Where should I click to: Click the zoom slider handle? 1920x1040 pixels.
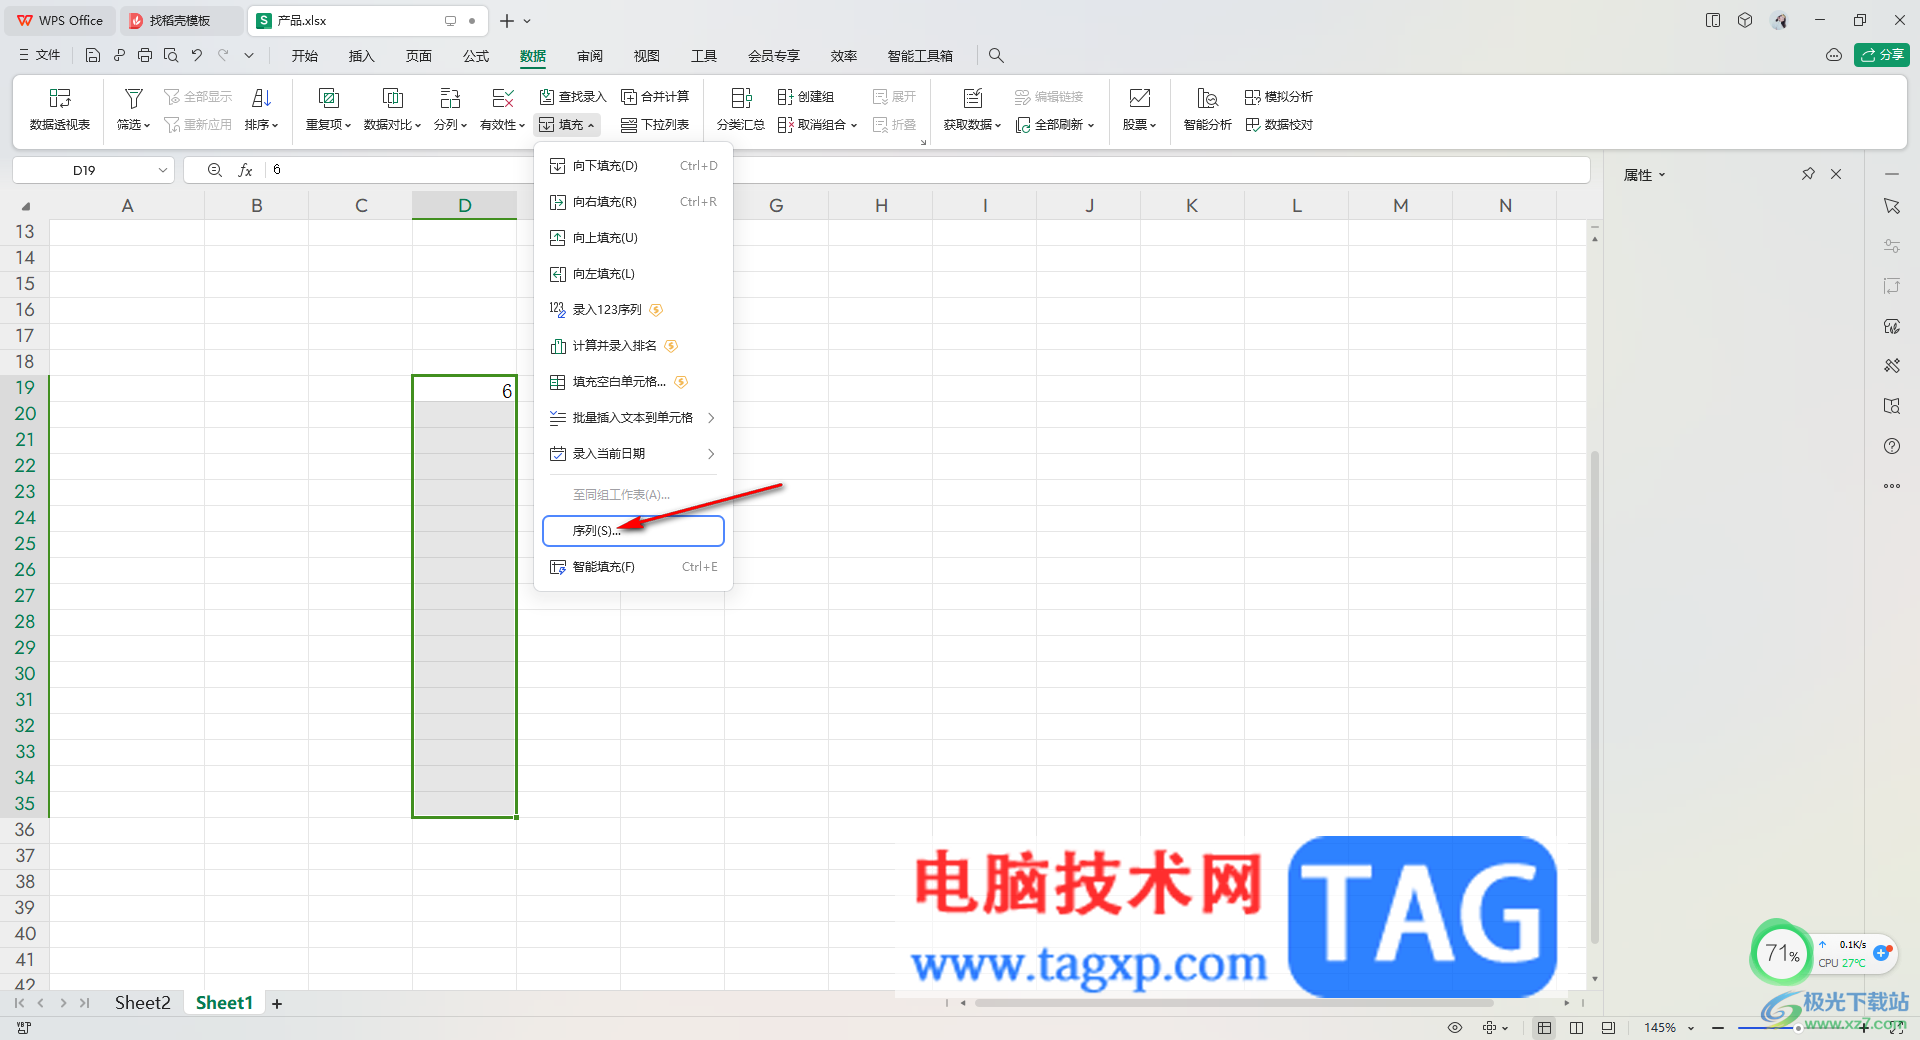coord(1798,1028)
